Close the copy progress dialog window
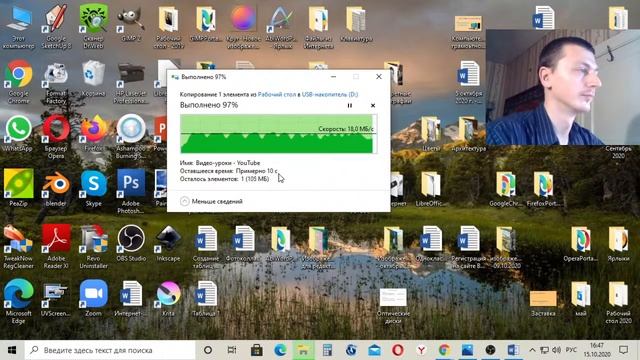Screen dimensions: 640x360 [379, 77]
